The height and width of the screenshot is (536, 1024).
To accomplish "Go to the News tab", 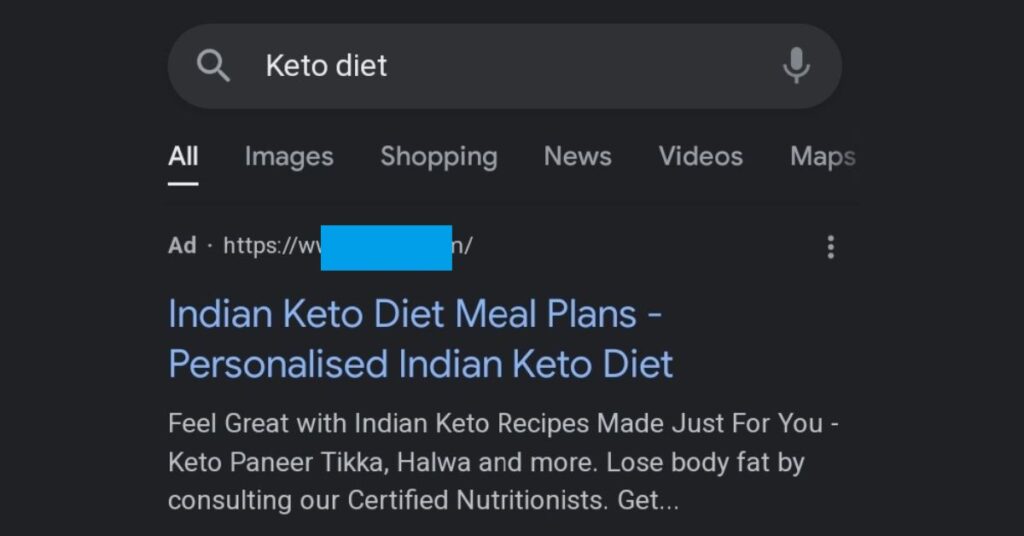I will tap(577, 157).
